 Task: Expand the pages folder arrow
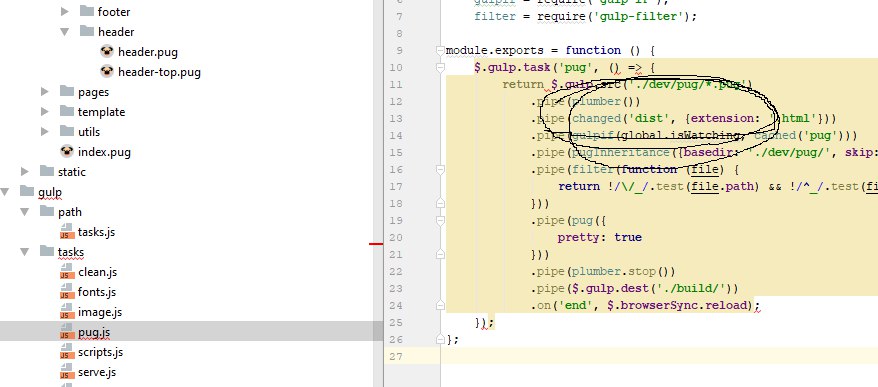[x=45, y=91]
